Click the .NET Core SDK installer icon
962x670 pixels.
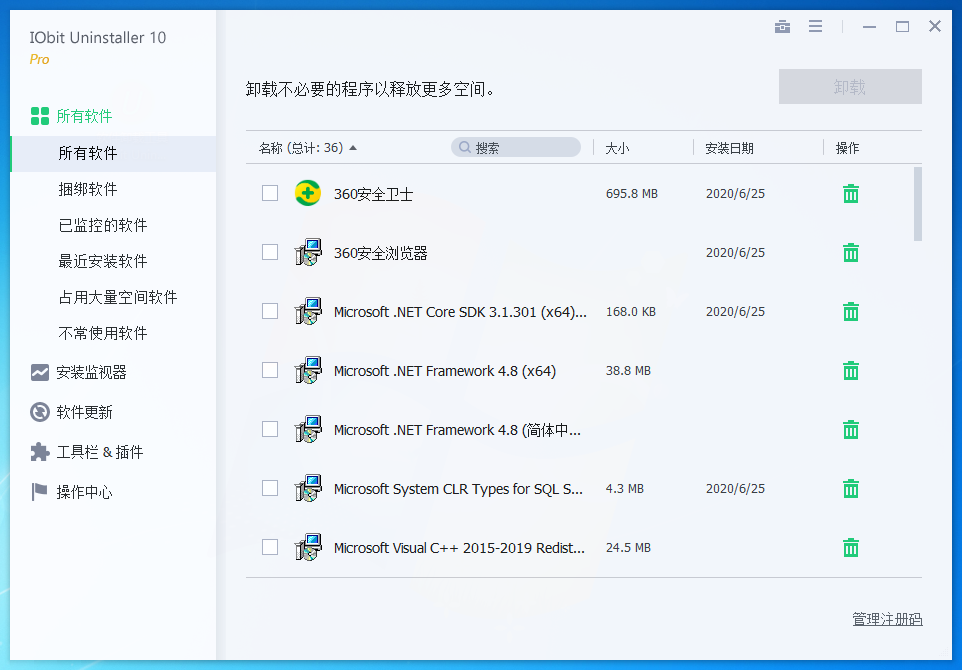click(308, 311)
